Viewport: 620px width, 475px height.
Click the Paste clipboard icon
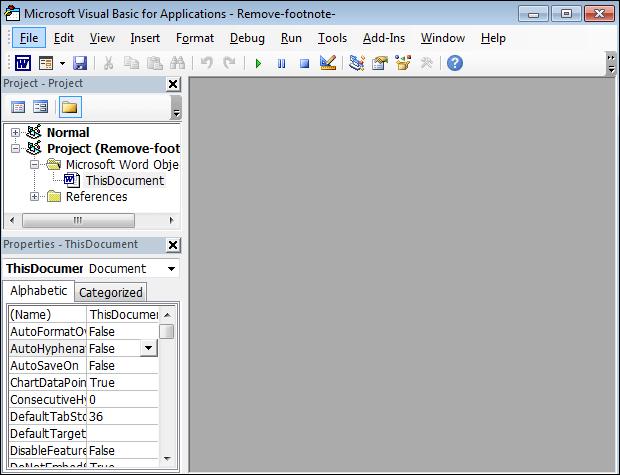click(155, 63)
